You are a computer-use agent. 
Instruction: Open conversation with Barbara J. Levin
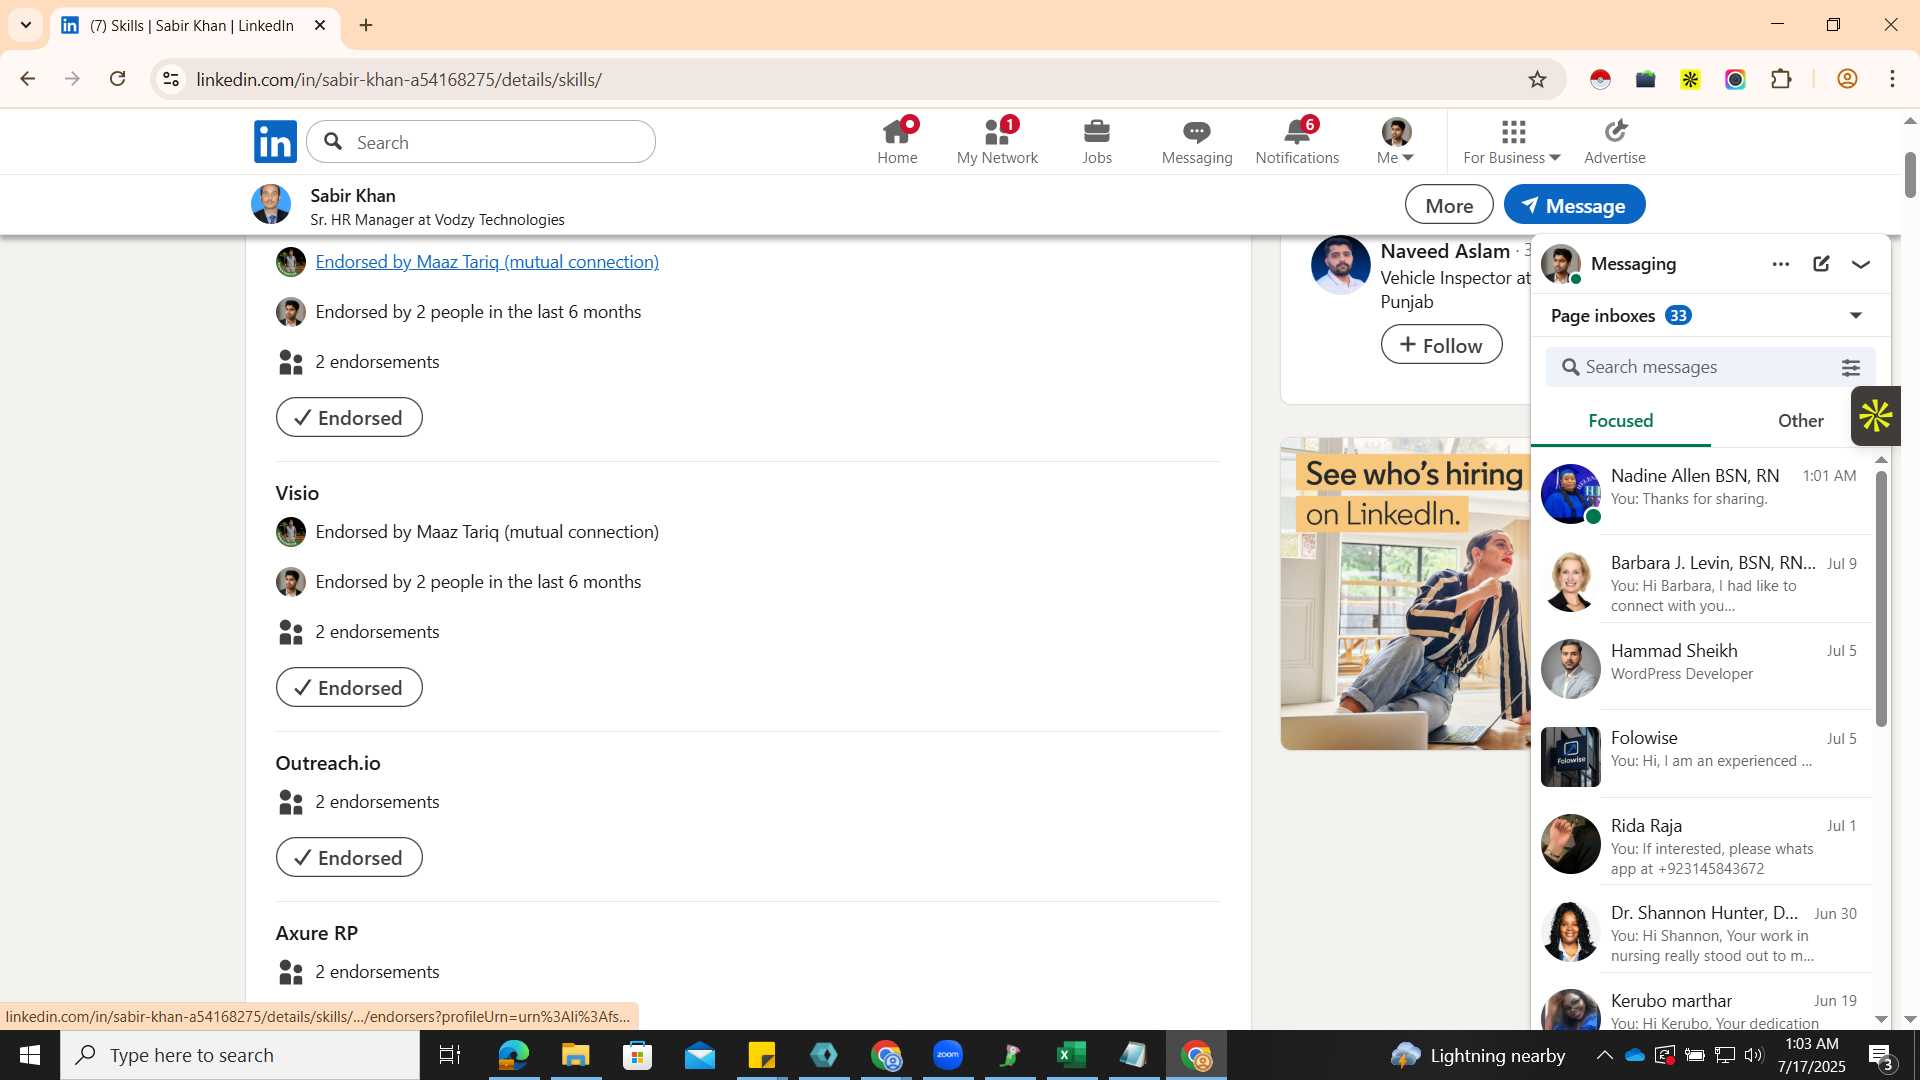point(1702,580)
